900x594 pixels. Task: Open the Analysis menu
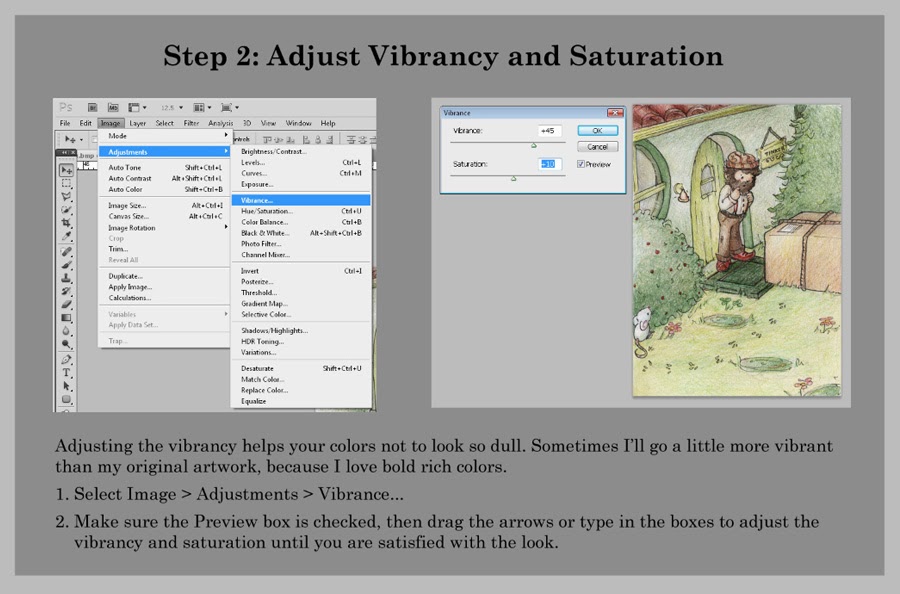pos(220,123)
